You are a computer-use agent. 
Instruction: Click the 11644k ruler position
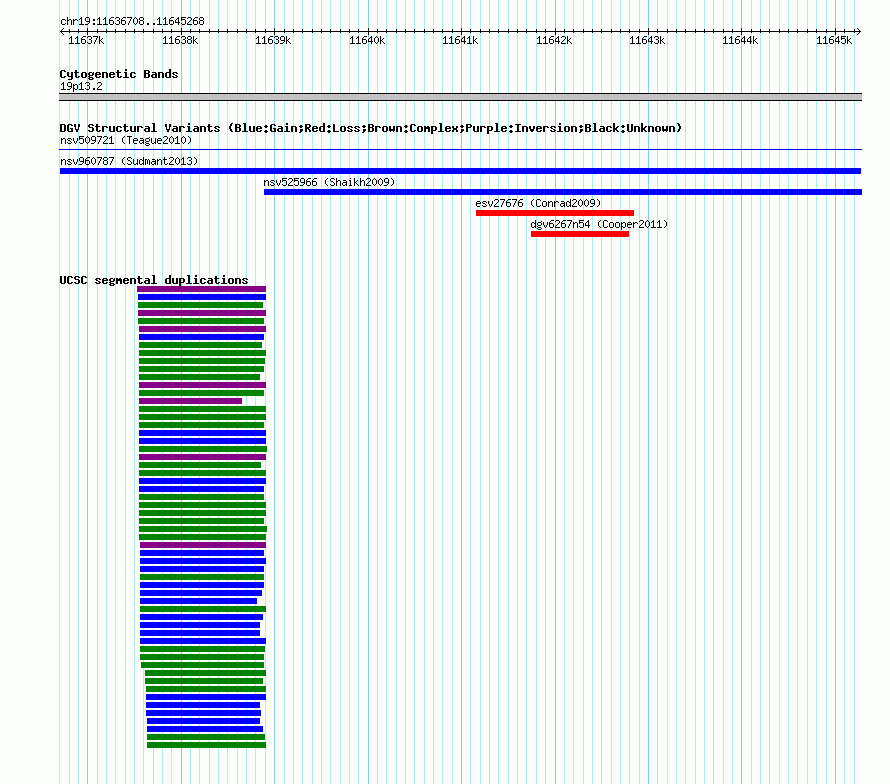tap(740, 40)
